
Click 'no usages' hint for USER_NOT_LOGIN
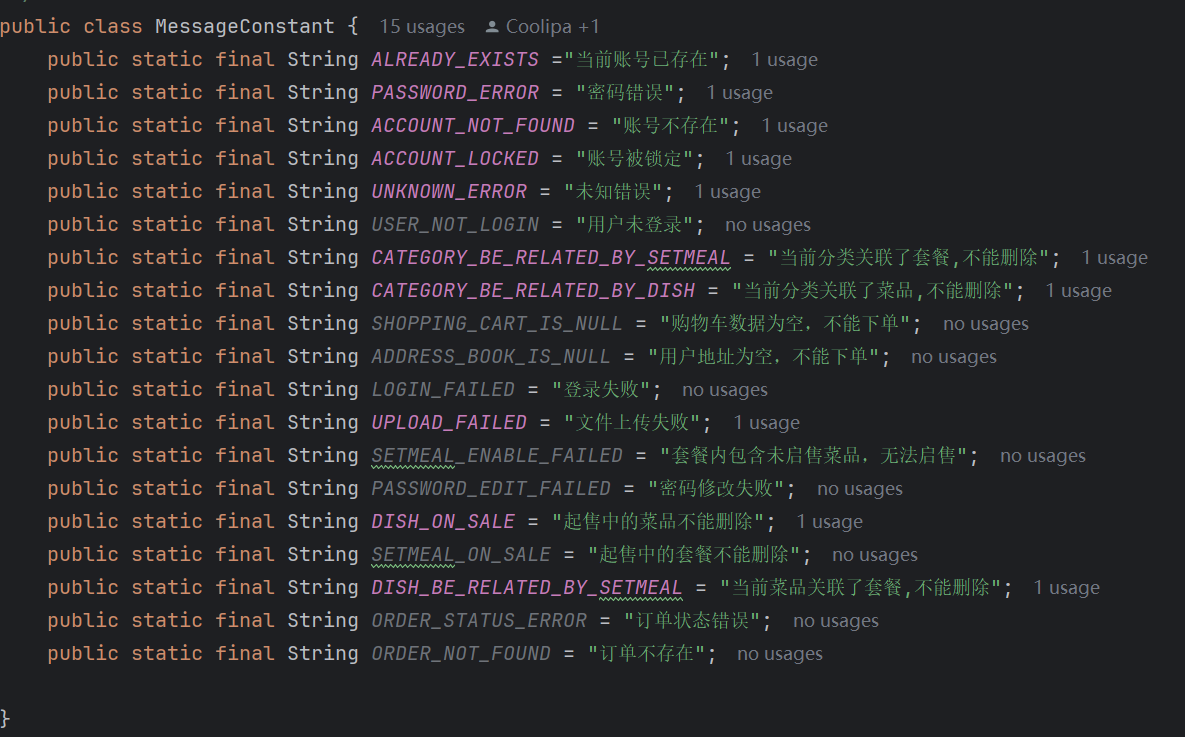pos(768,225)
